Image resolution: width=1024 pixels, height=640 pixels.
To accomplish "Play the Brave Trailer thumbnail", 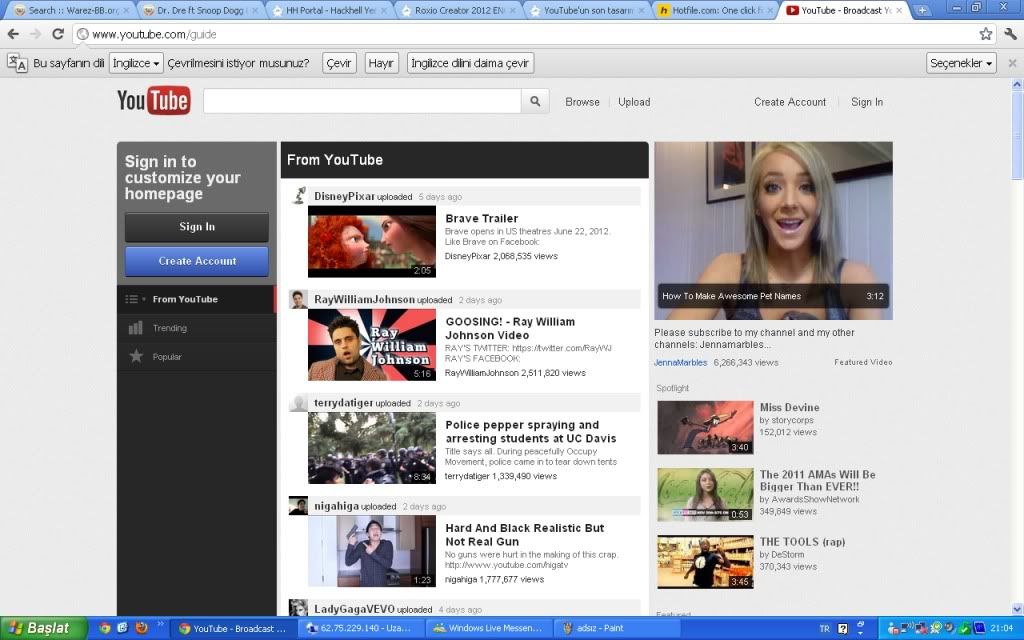I will click(372, 242).
